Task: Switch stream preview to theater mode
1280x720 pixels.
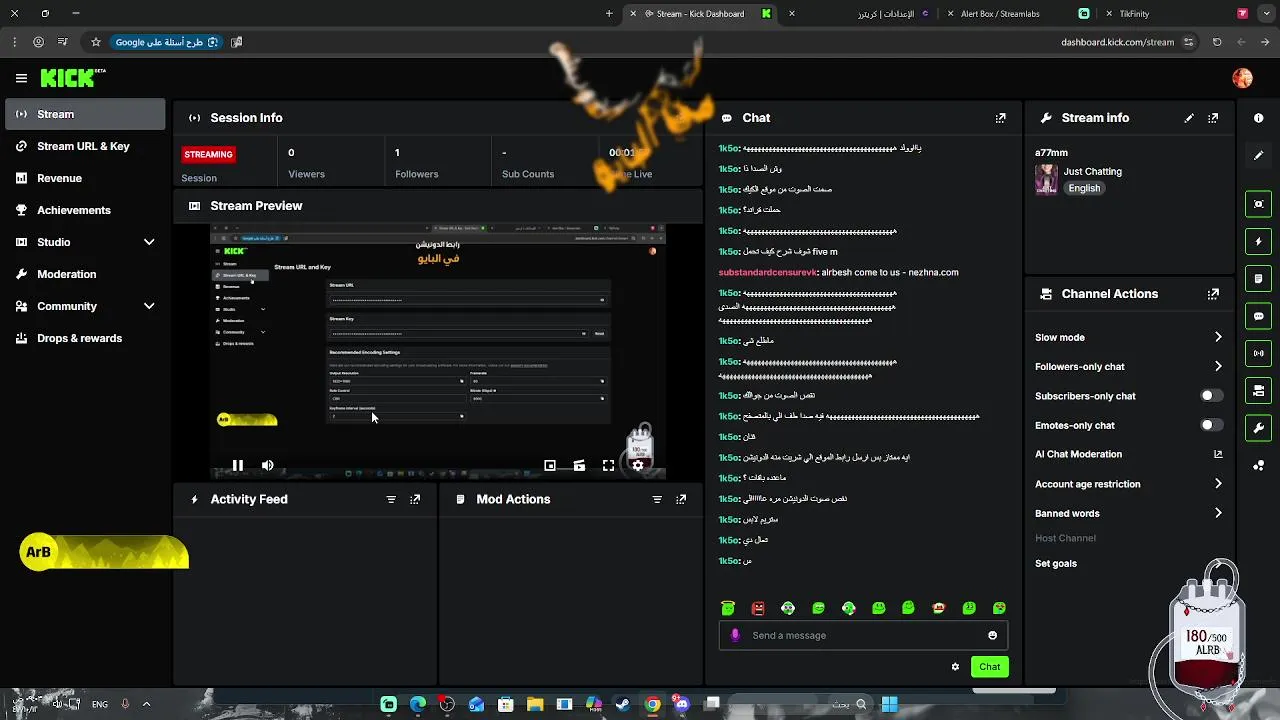Action: coord(579,465)
